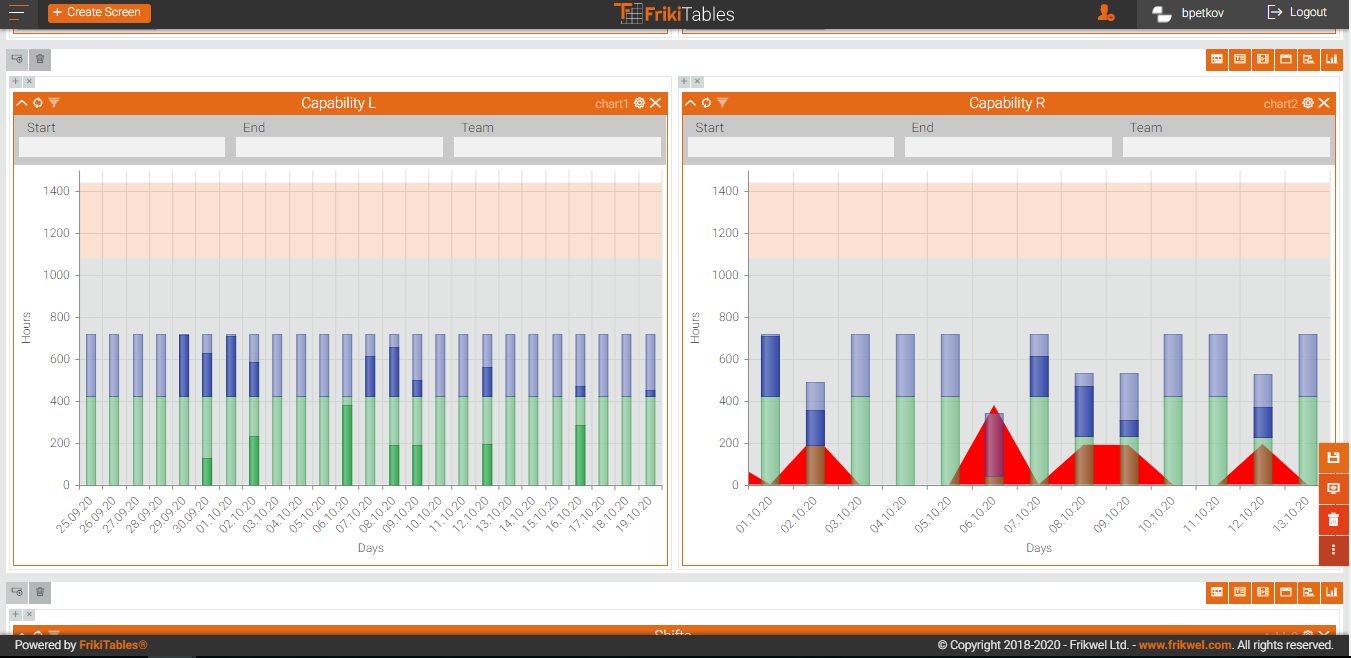Click the Team field in Capability R
The width and height of the screenshot is (1351, 658).
(1228, 147)
